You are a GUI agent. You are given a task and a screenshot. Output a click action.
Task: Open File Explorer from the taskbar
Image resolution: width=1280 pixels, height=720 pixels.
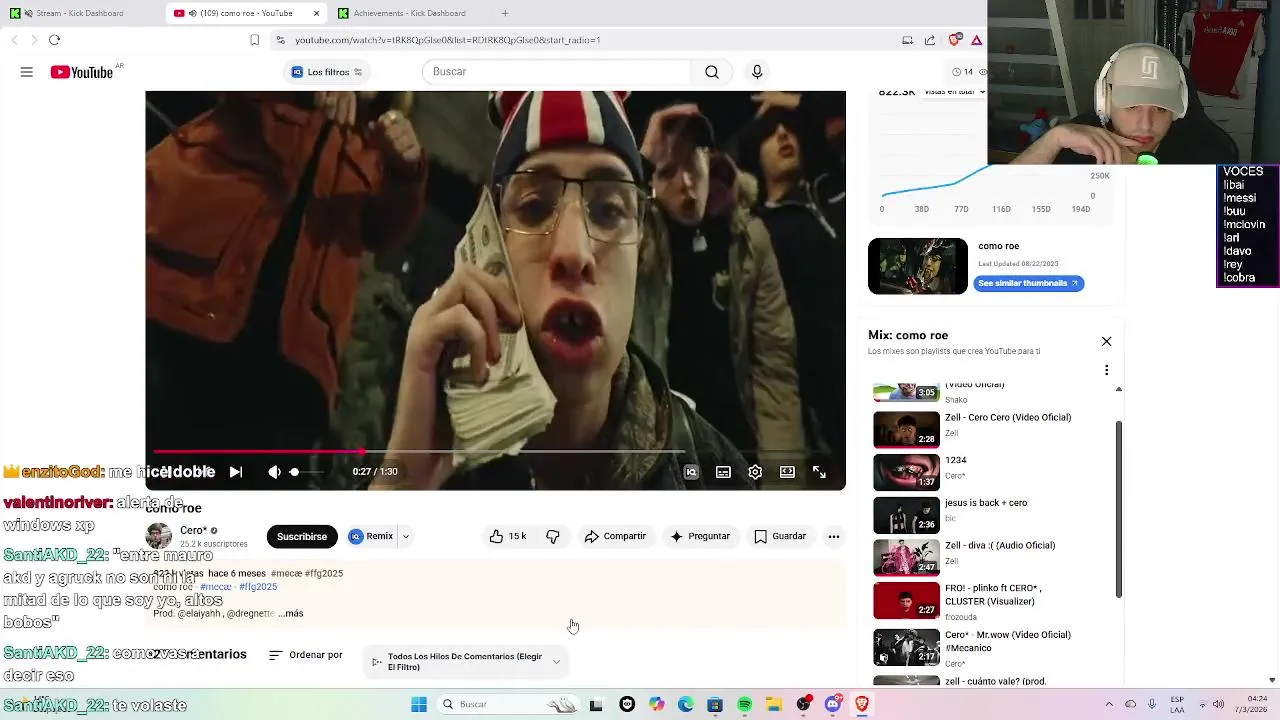coord(774,704)
